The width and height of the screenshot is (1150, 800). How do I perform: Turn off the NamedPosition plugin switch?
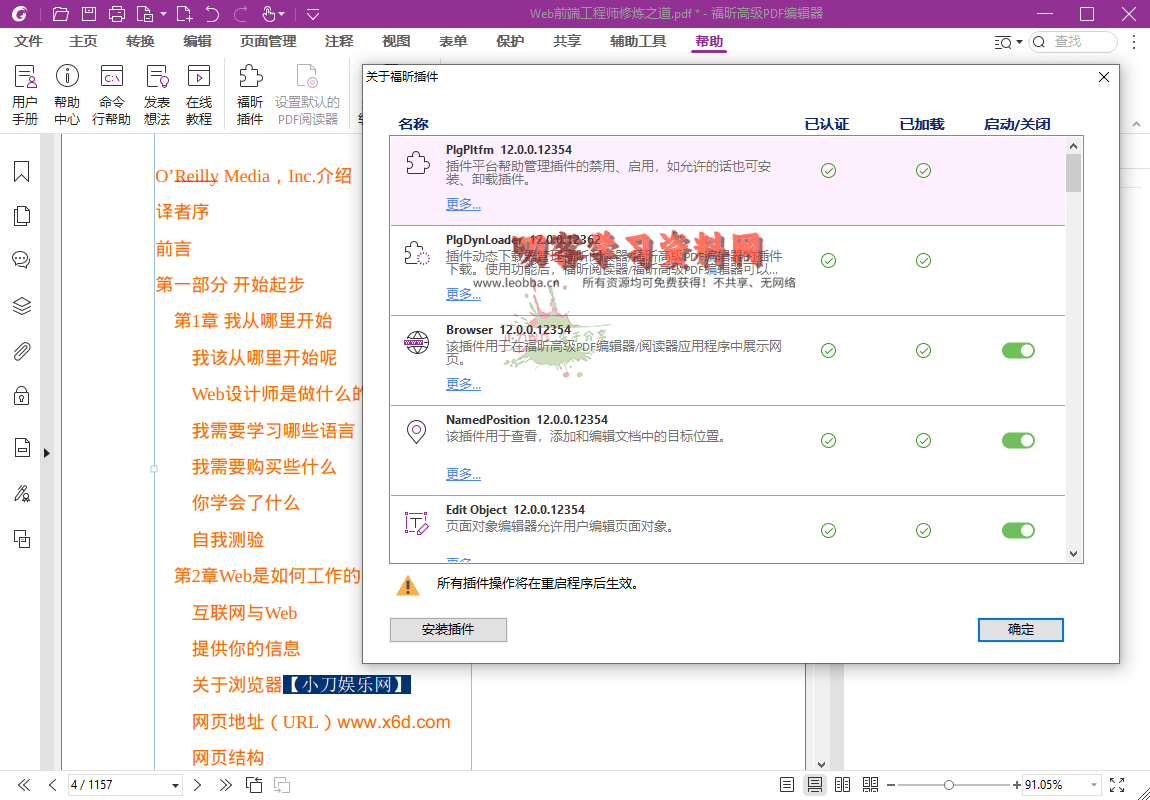coord(1018,440)
